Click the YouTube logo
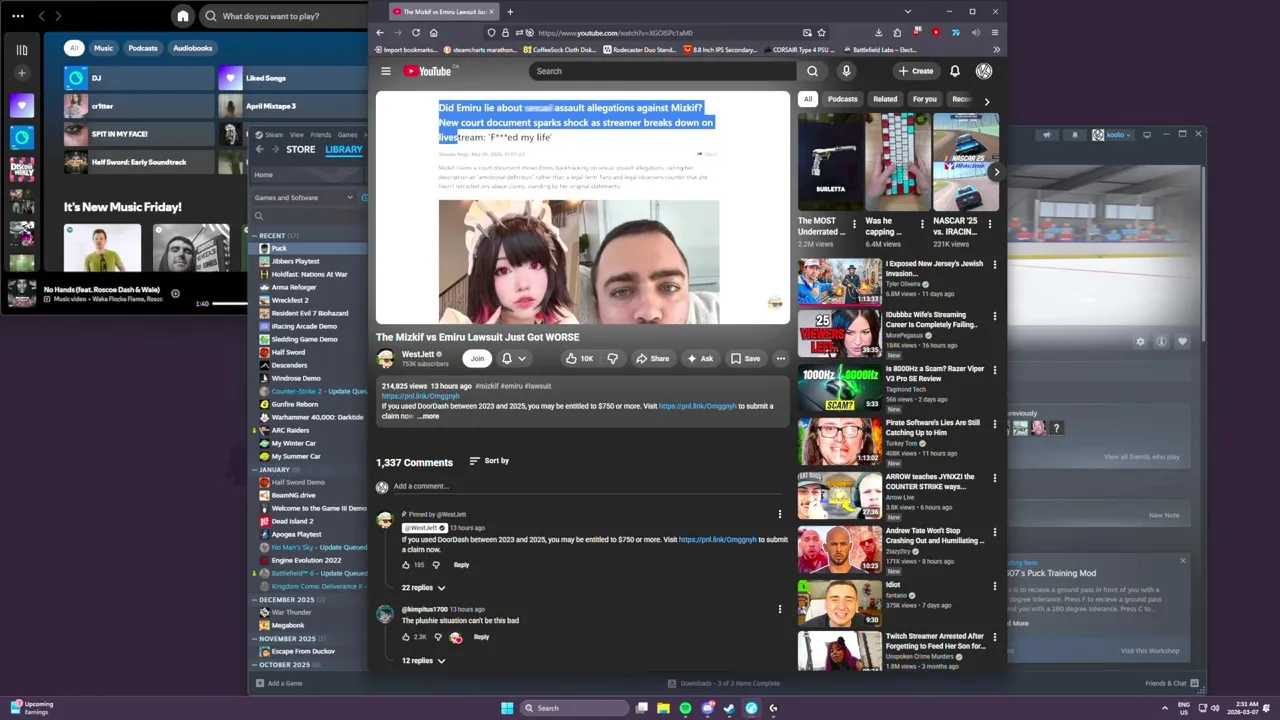This screenshot has width=1280, height=720. coord(428,71)
